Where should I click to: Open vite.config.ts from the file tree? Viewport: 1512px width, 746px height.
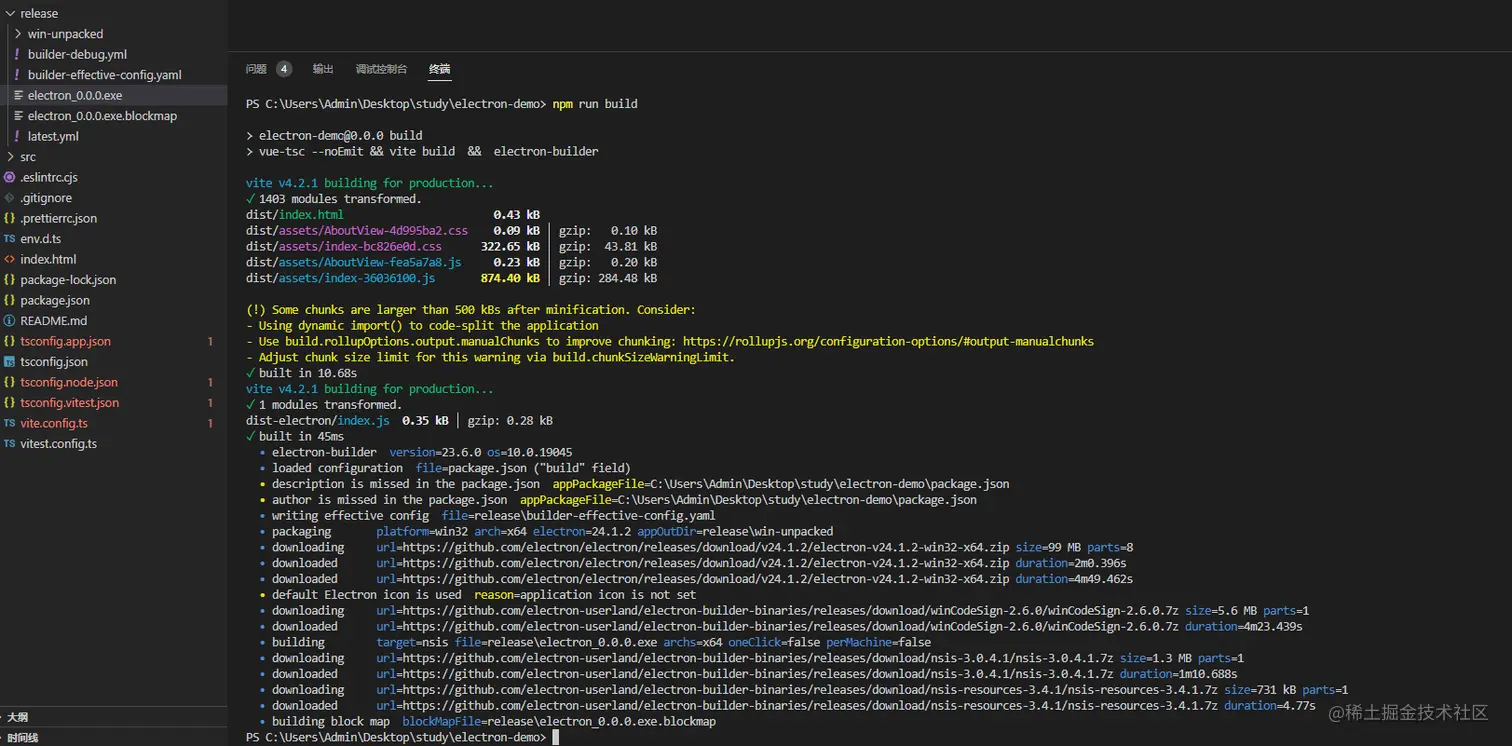tap(54, 423)
